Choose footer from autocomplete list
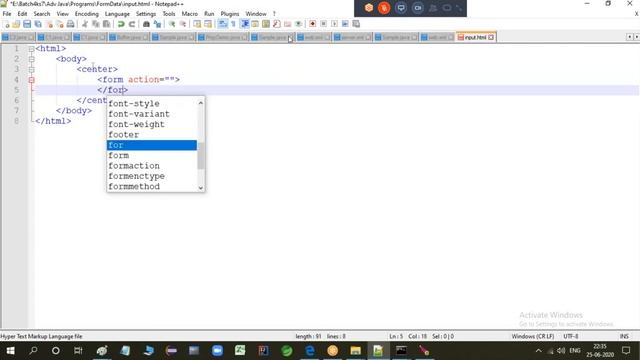Image resolution: width=640 pixels, height=360 pixels. click(x=152, y=135)
